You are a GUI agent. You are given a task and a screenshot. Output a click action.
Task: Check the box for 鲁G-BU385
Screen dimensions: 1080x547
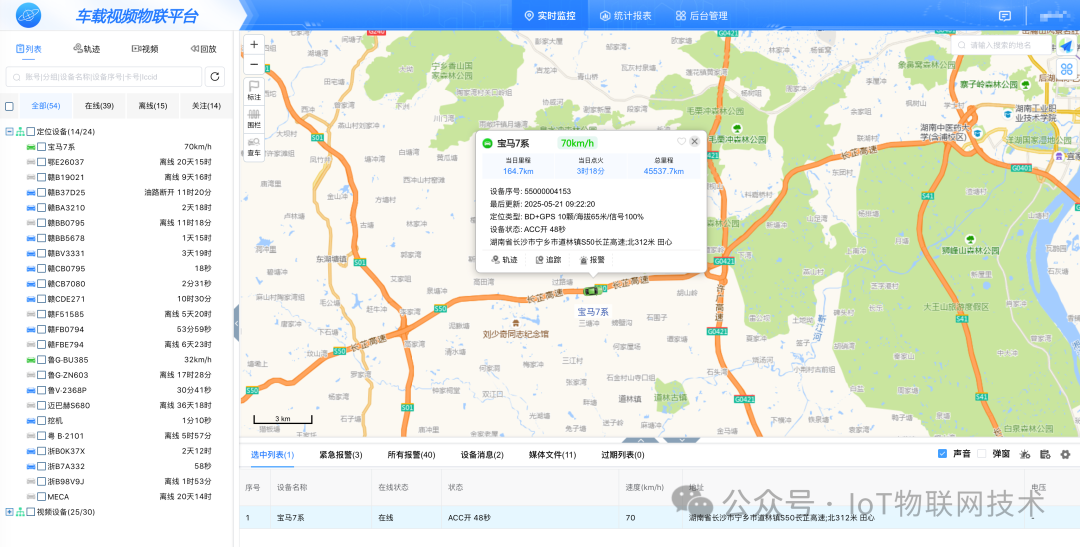pyautogui.click(x=41, y=360)
